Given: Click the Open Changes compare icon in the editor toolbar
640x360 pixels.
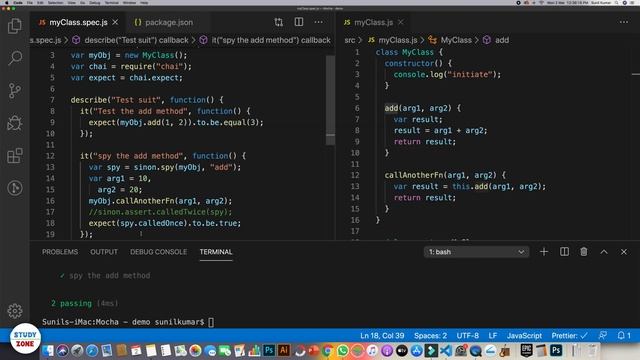Looking at the screenshot, I should [x=279, y=22].
